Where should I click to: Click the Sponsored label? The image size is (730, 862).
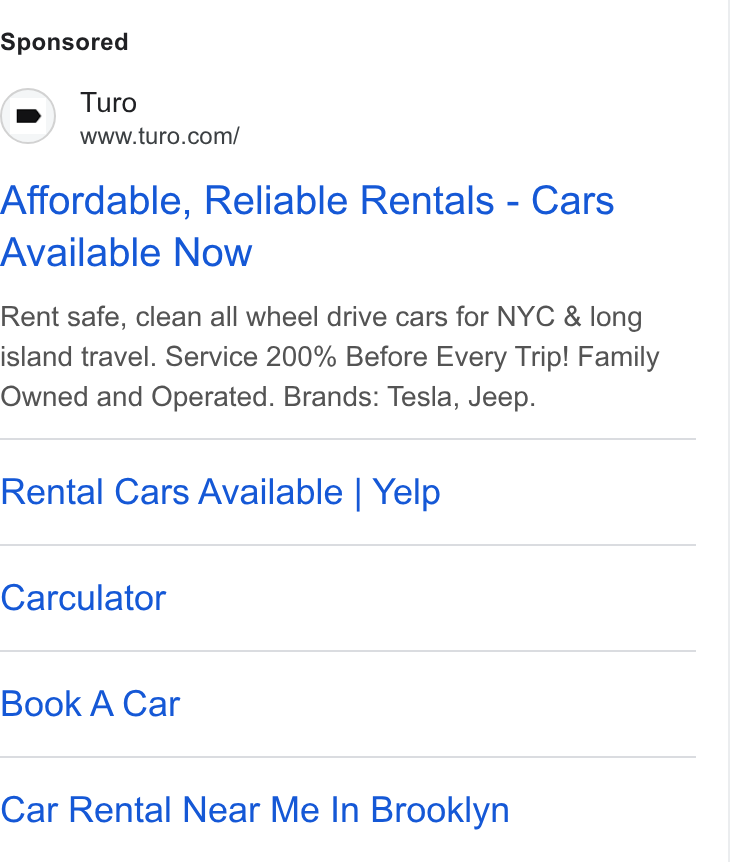tap(64, 42)
